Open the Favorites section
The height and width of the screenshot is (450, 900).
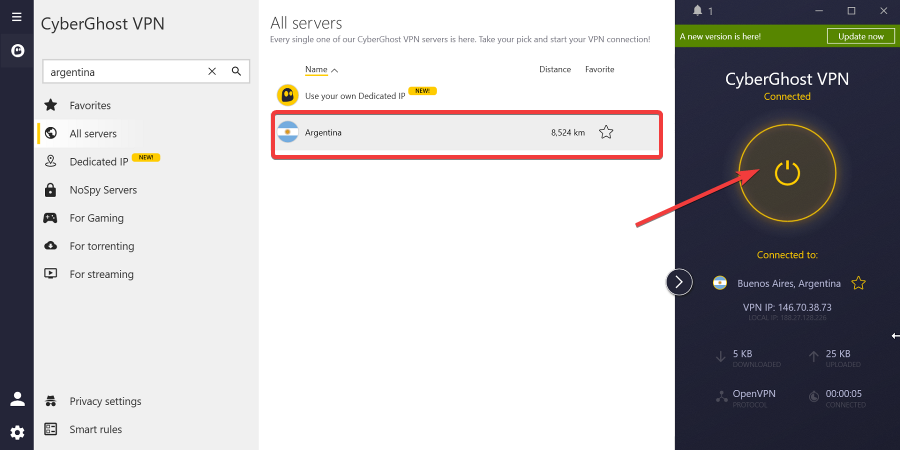pyautogui.click(x=90, y=105)
